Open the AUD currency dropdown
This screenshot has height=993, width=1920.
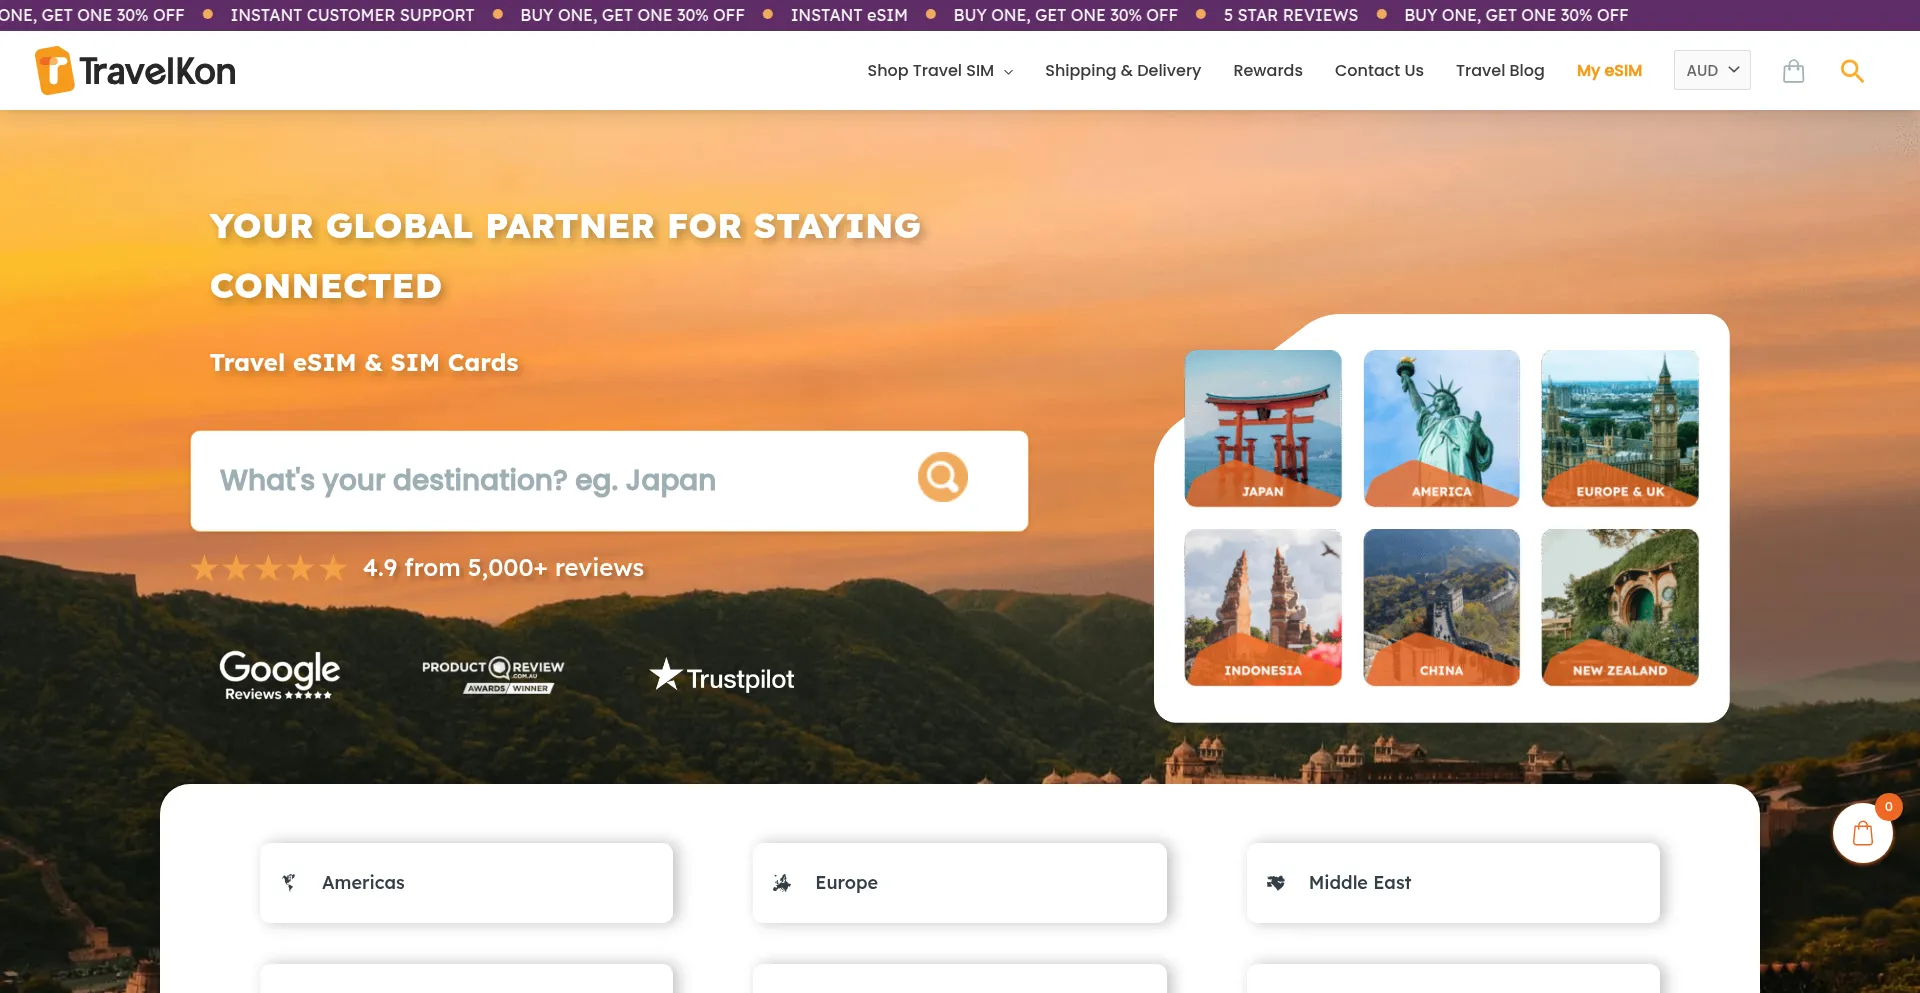click(1712, 70)
